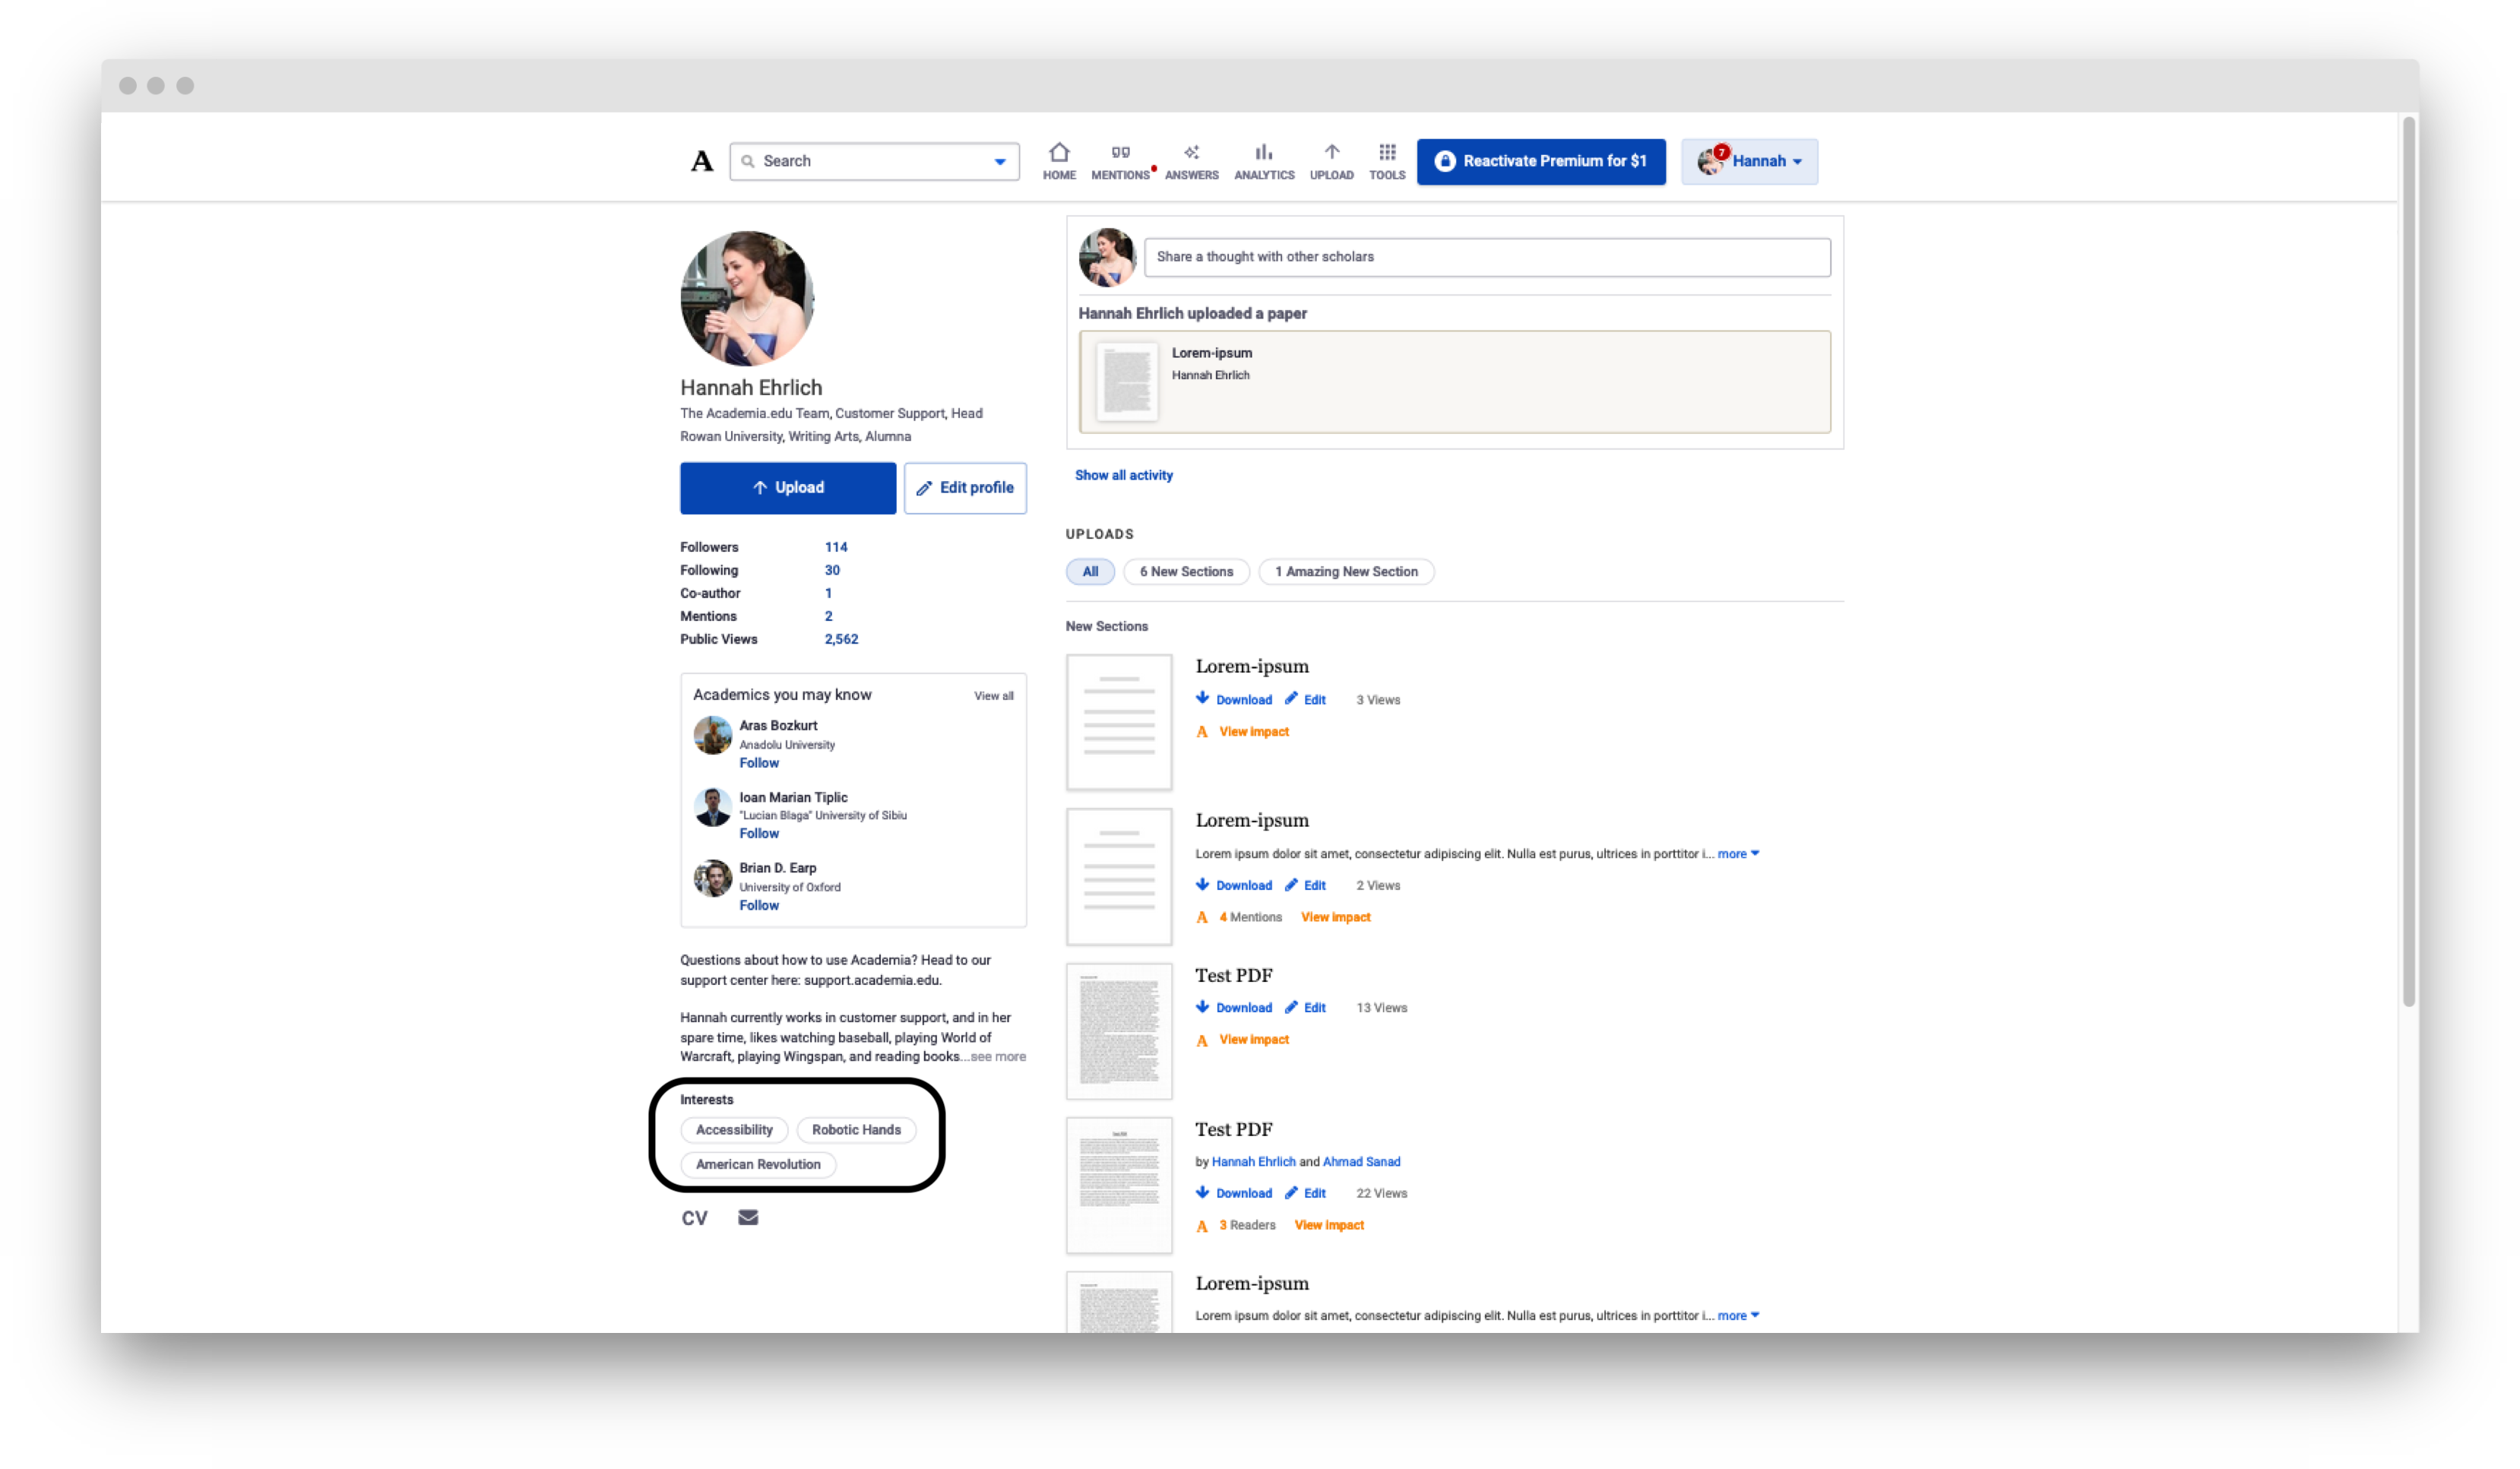This screenshot has height=1469, width=2520.
Task: Open the Ahmad Sanad author link
Action: (x=1361, y=1162)
